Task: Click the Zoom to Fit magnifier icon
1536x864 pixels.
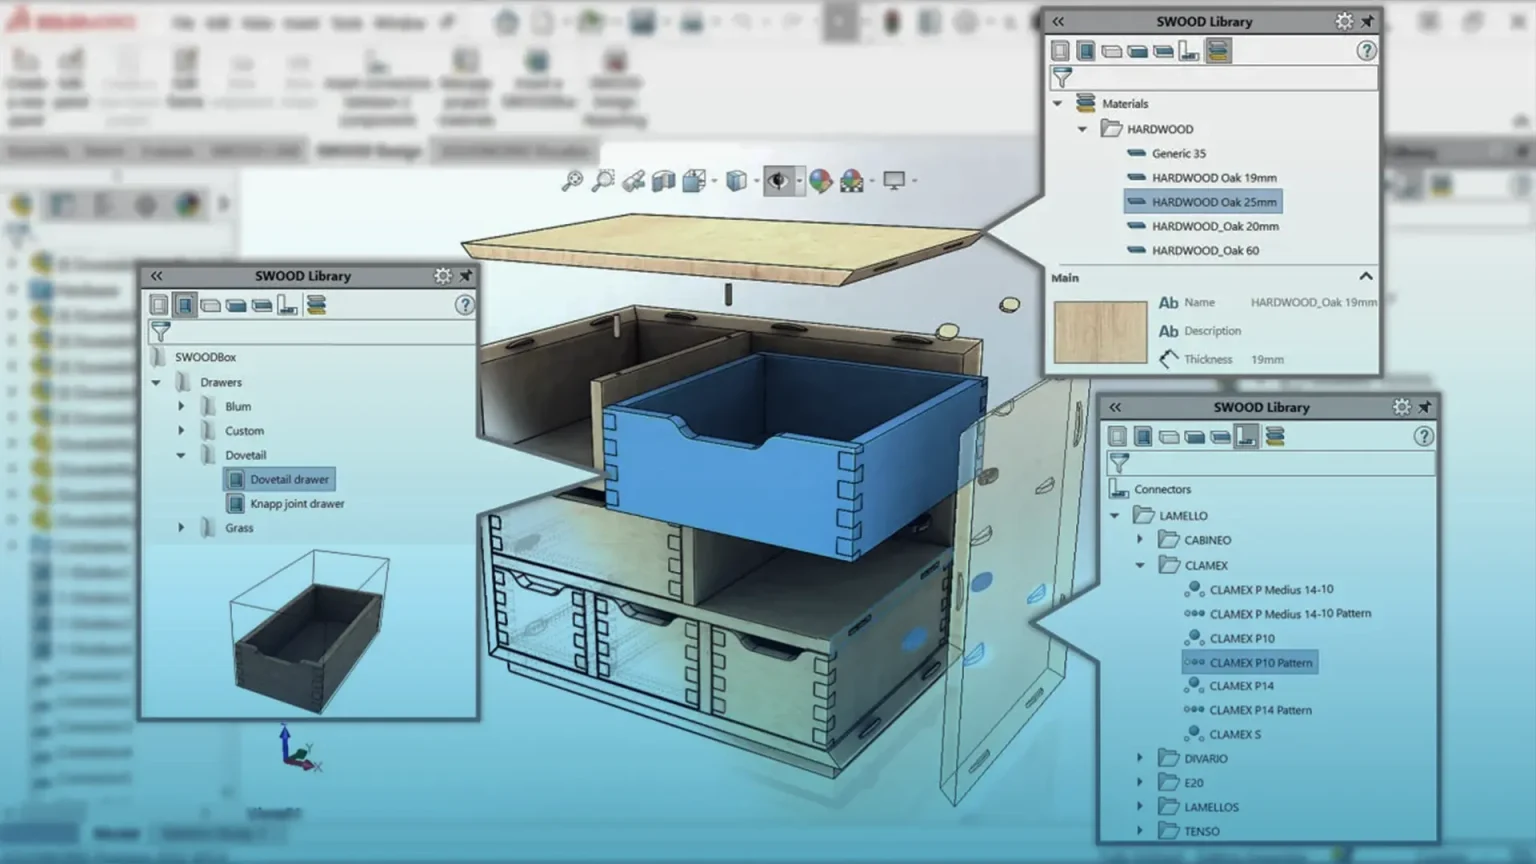Action: (571, 181)
